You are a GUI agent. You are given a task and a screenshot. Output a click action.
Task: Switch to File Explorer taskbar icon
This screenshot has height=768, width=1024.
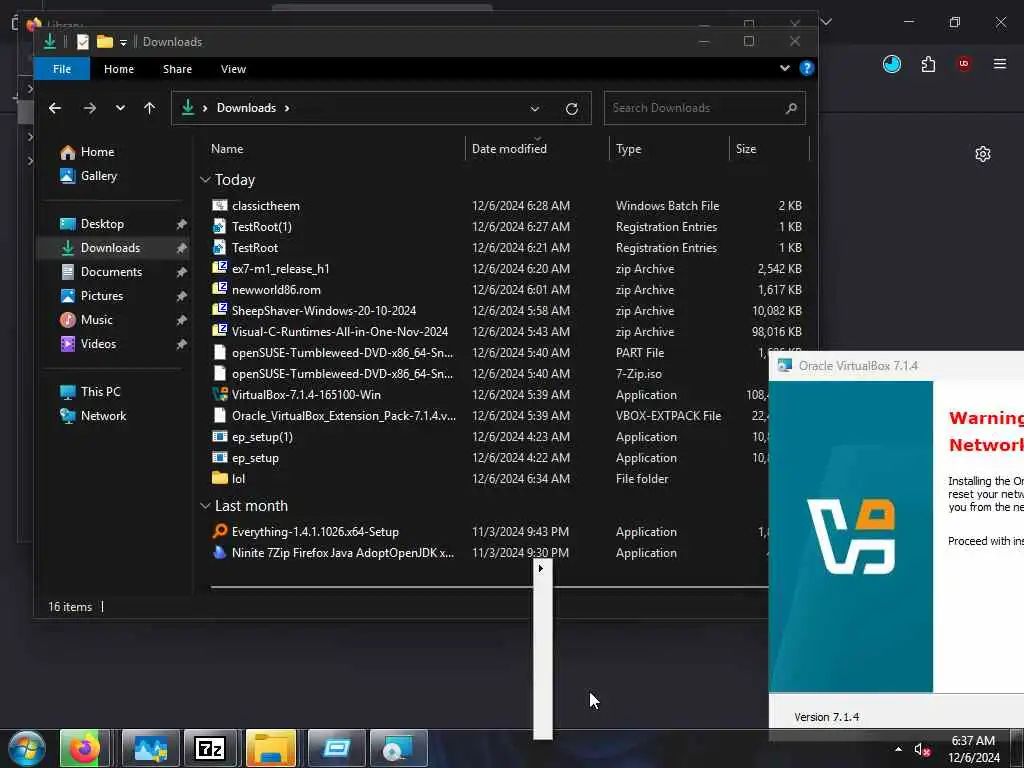[272, 748]
